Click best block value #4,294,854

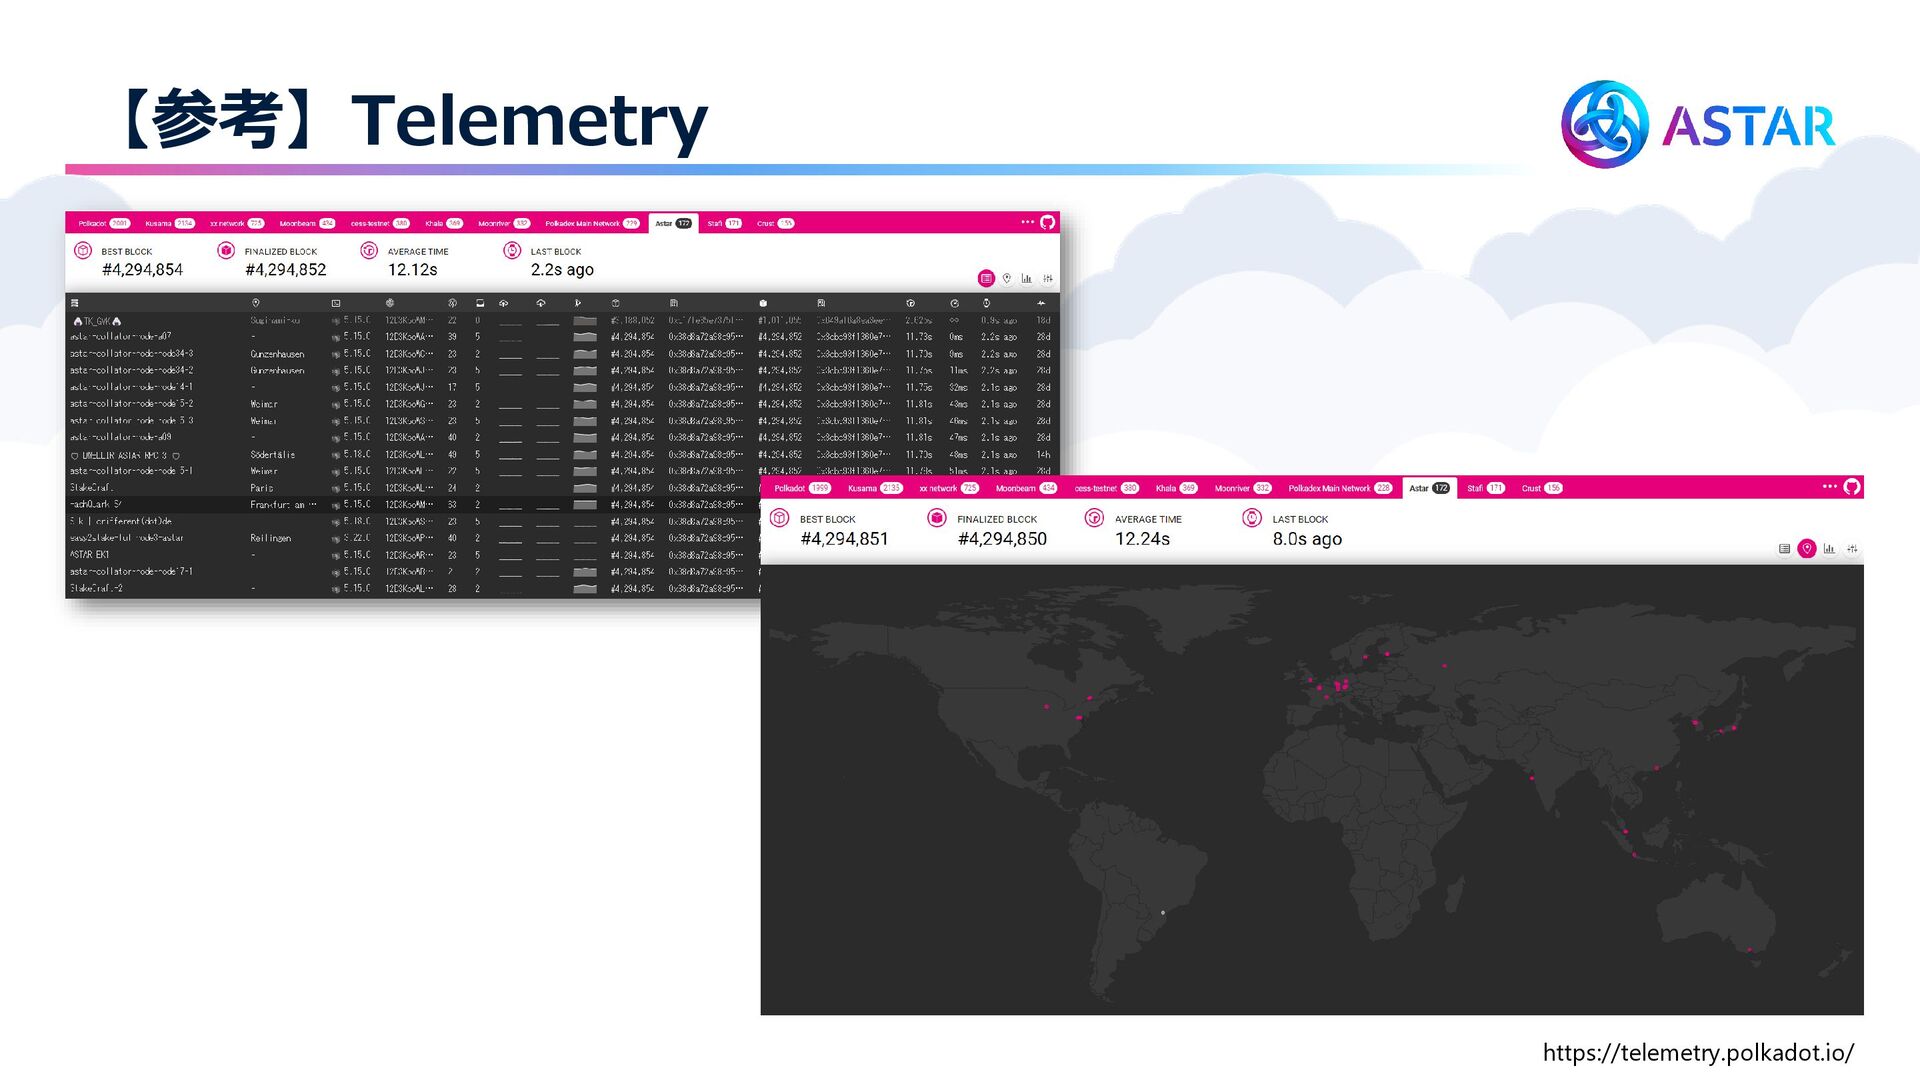pos(142,270)
